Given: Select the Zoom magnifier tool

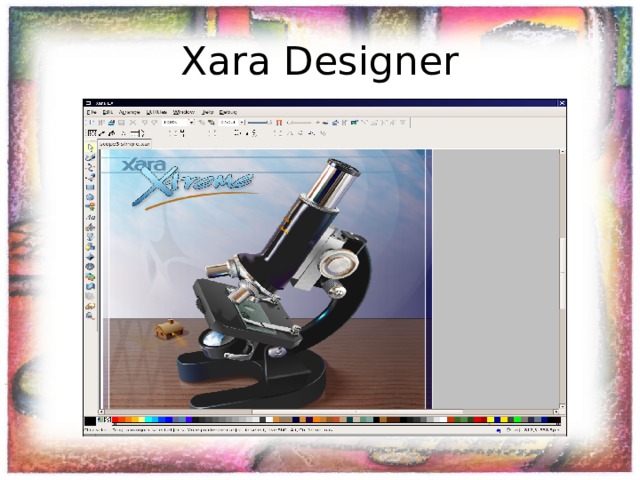Looking at the screenshot, I should pos(91,316).
